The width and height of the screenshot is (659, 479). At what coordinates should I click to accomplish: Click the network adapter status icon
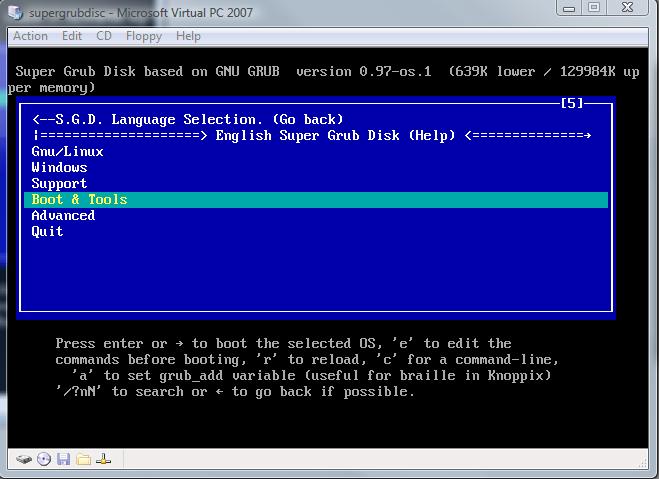tap(103, 459)
